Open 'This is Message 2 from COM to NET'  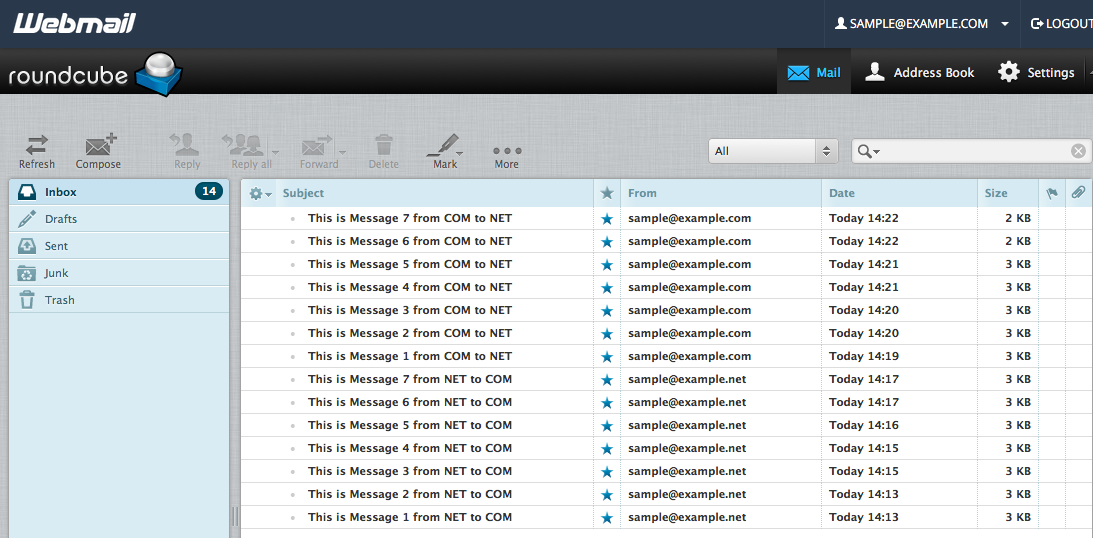(x=410, y=333)
